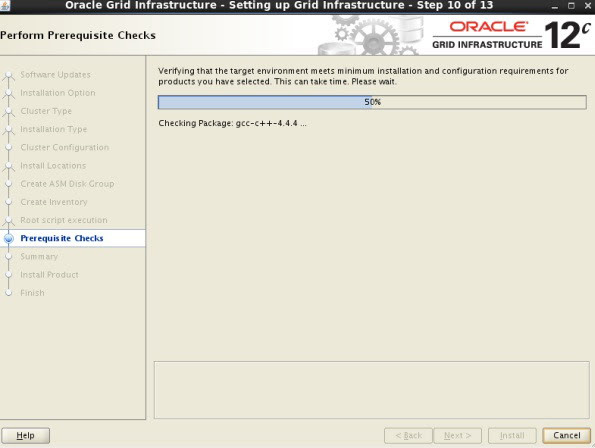
Task: Click the 'Verifying that the target environment' message
Action: (363, 76)
